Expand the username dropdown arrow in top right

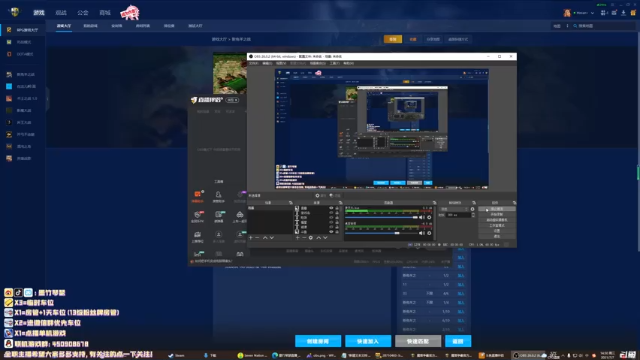coord(593,13)
